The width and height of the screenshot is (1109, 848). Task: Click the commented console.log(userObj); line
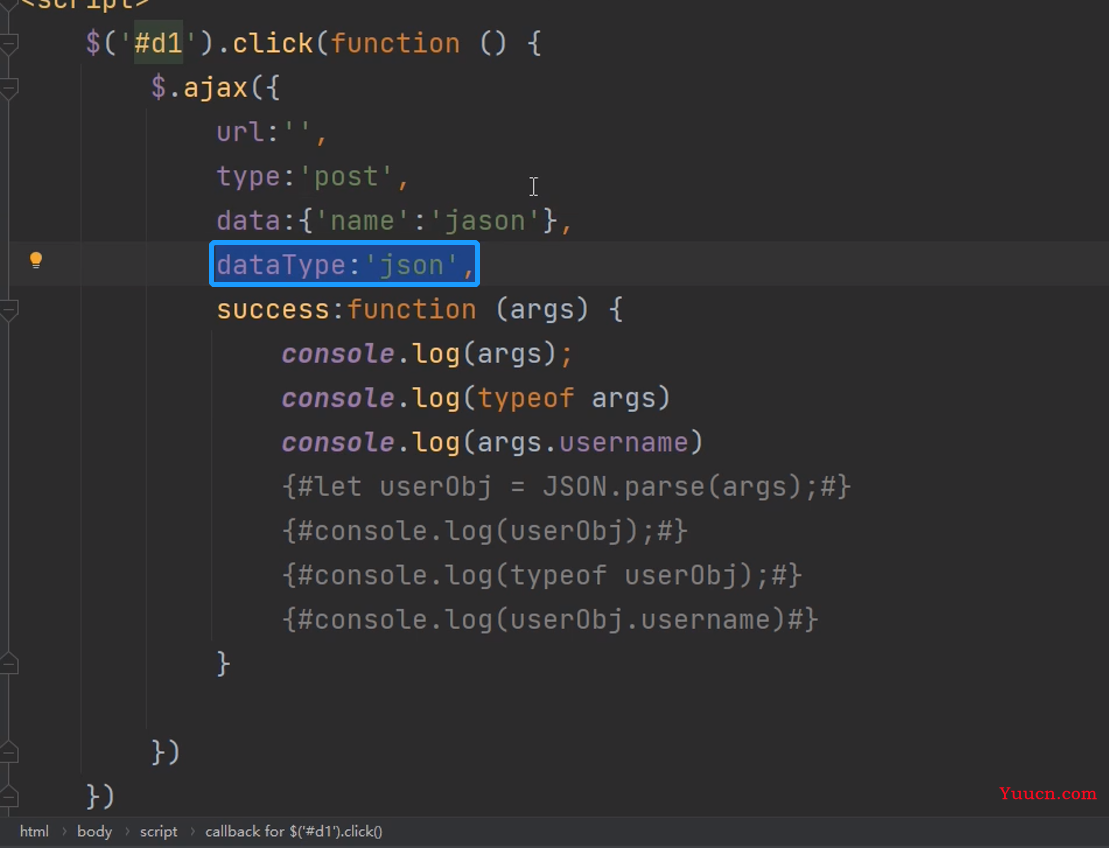click(x=484, y=531)
